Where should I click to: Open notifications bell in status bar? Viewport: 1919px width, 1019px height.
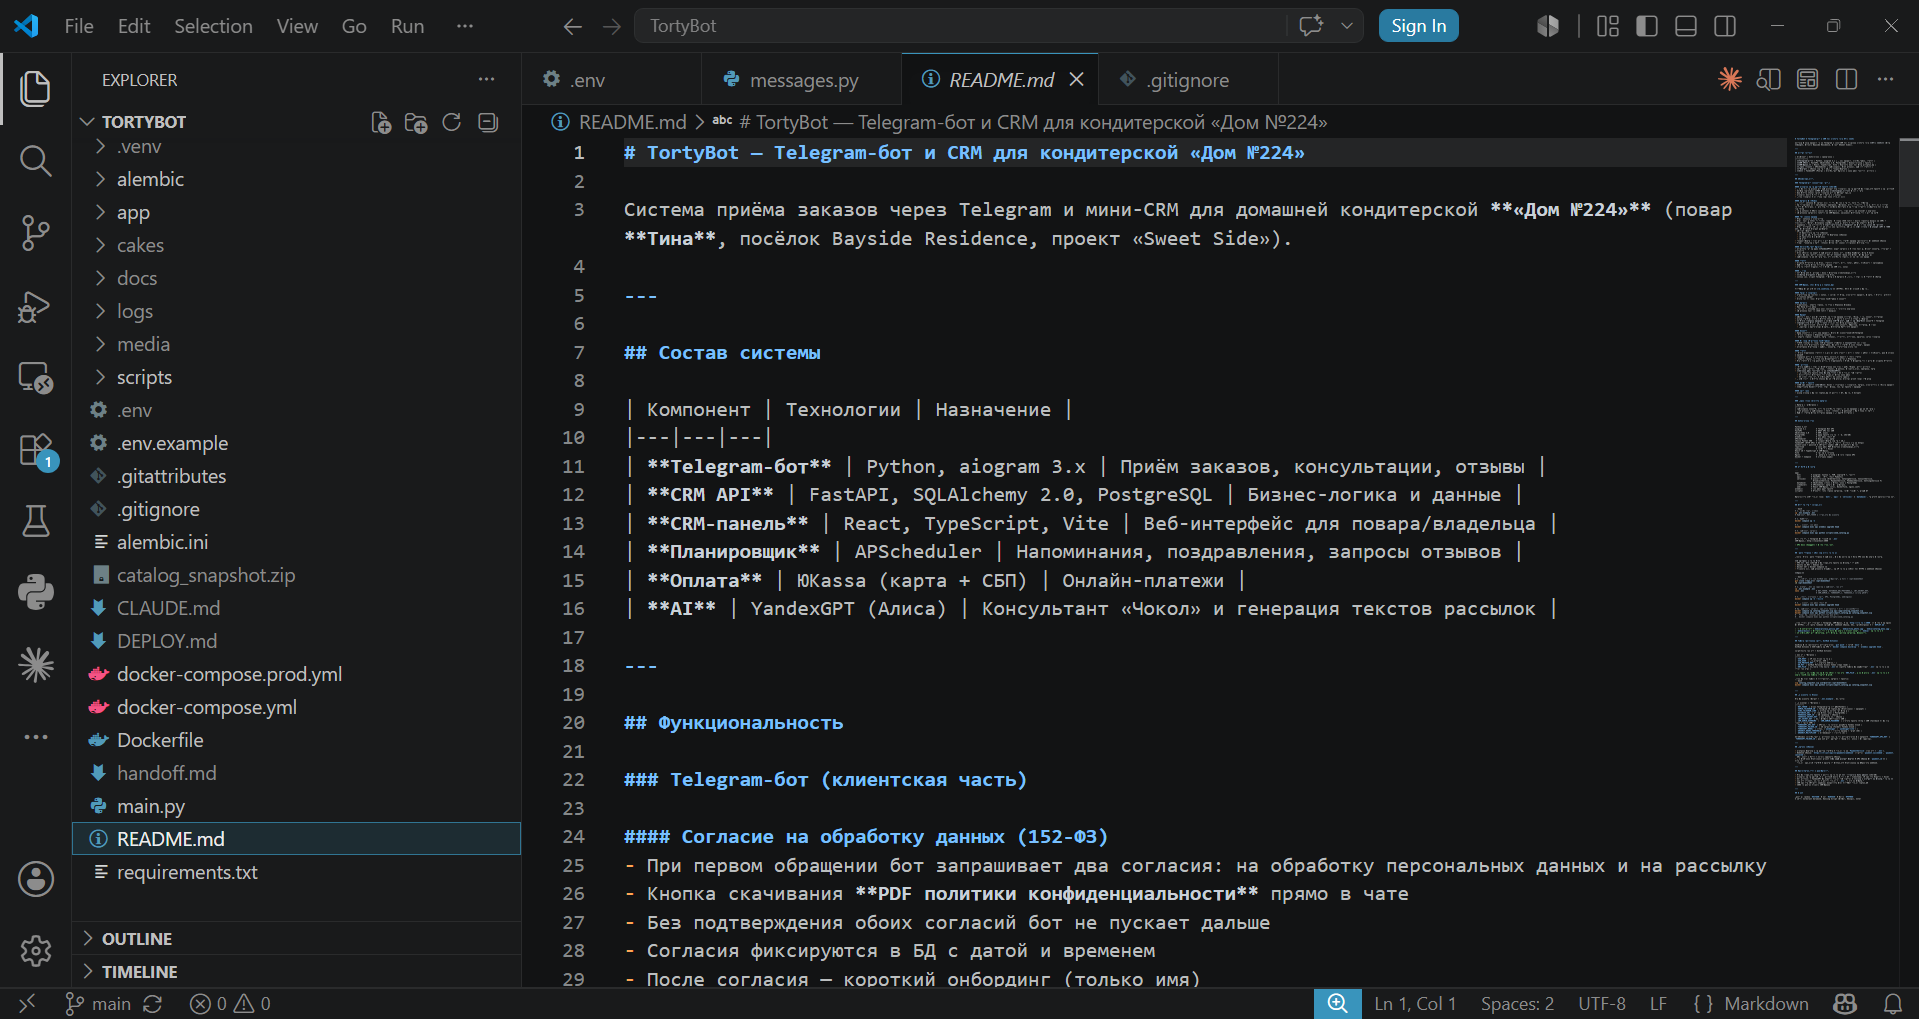click(x=1893, y=1004)
